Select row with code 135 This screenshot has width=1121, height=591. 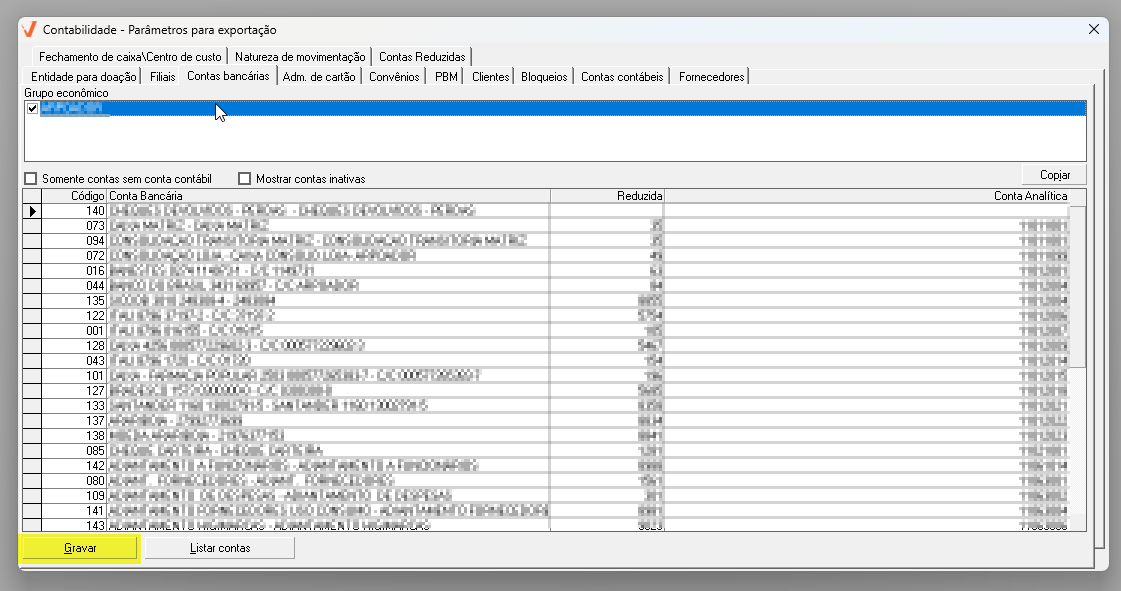click(546, 301)
